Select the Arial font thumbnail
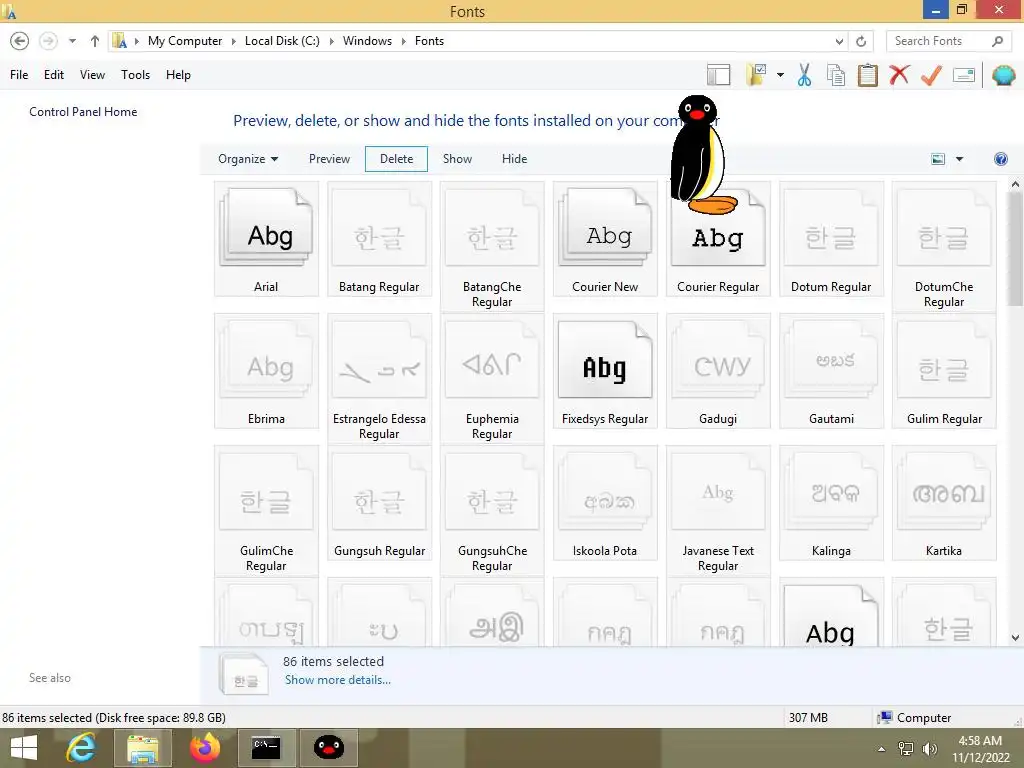 tap(266, 239)
